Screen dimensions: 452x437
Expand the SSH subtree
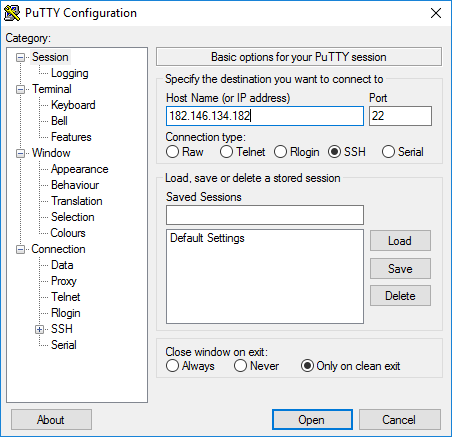click(x=39, y=330)
